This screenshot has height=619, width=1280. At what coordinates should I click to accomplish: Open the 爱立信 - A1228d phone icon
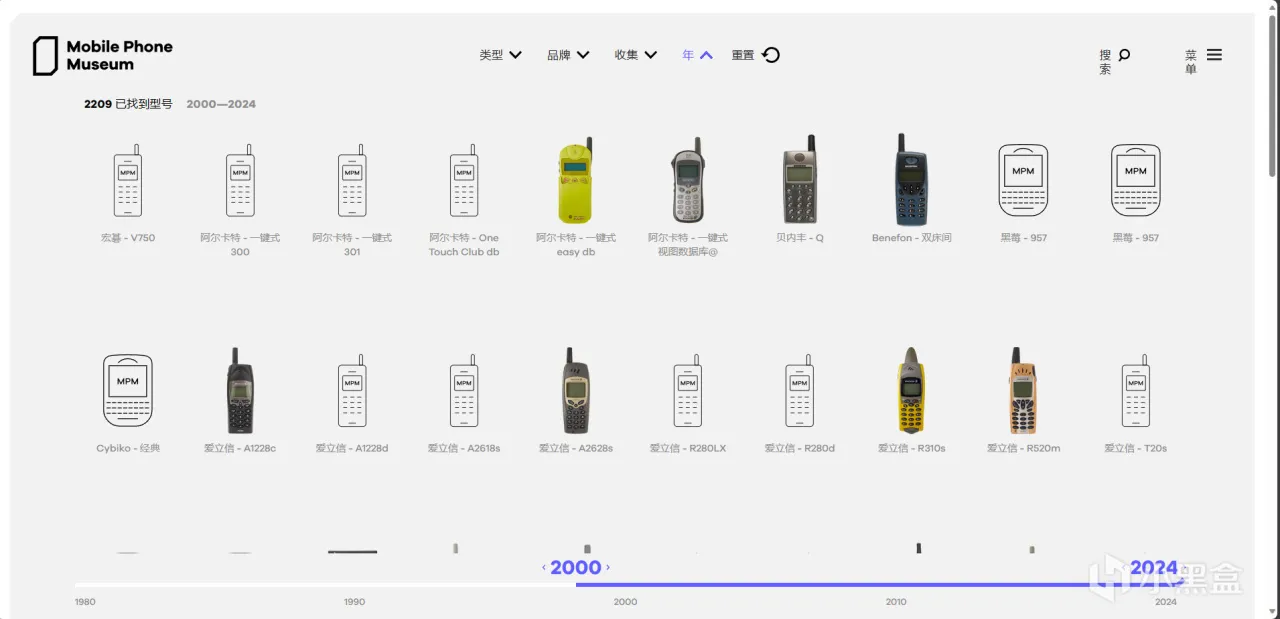pyautogui.click(x=352, y=391)
